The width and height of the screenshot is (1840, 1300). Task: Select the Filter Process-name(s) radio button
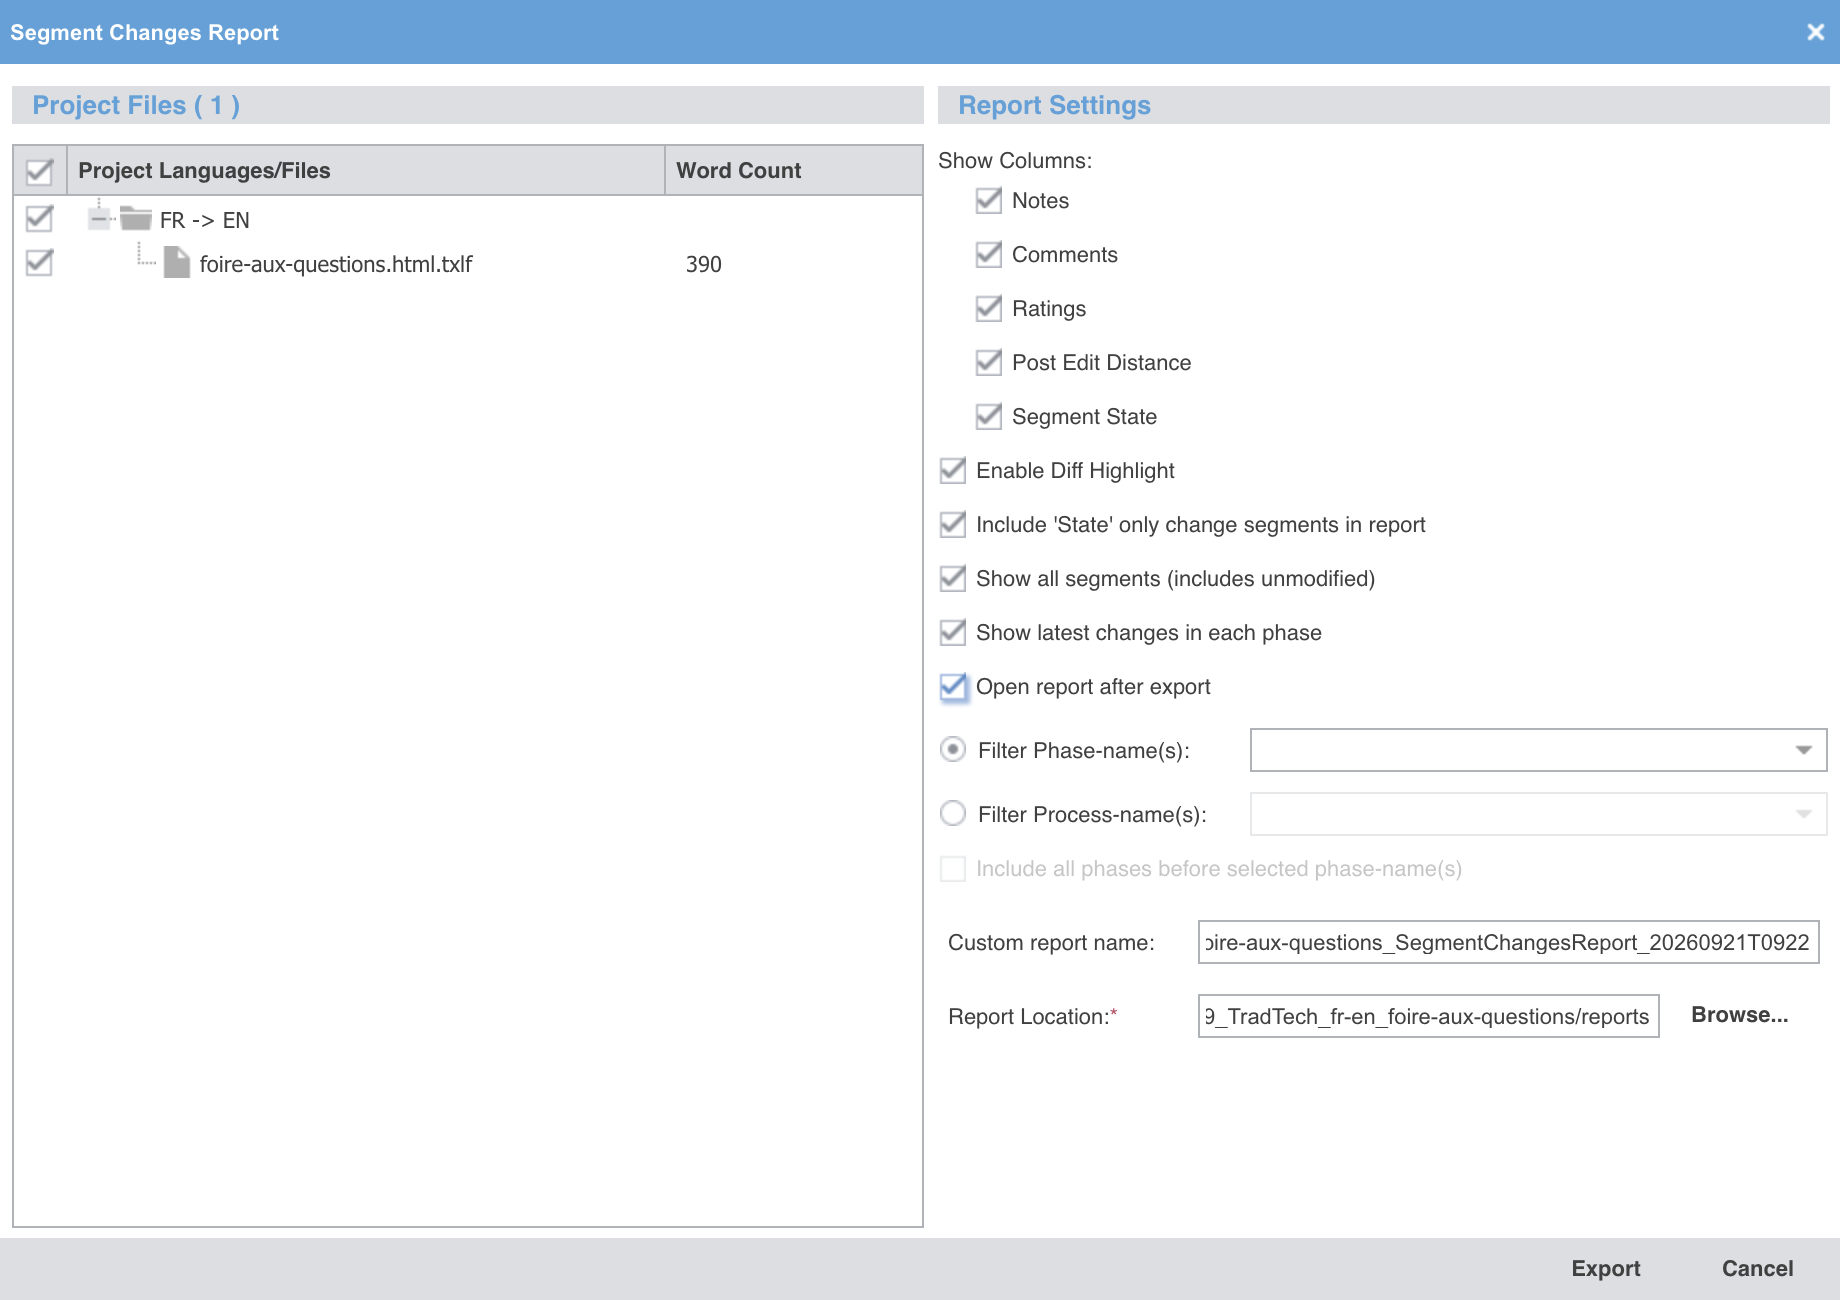[x=953, y=813]
